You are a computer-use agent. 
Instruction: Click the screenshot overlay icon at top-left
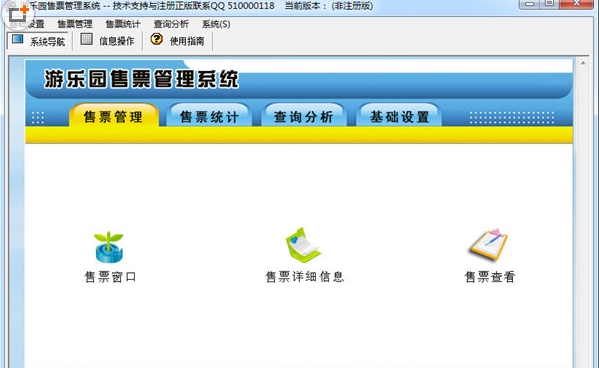click(18, 14)
